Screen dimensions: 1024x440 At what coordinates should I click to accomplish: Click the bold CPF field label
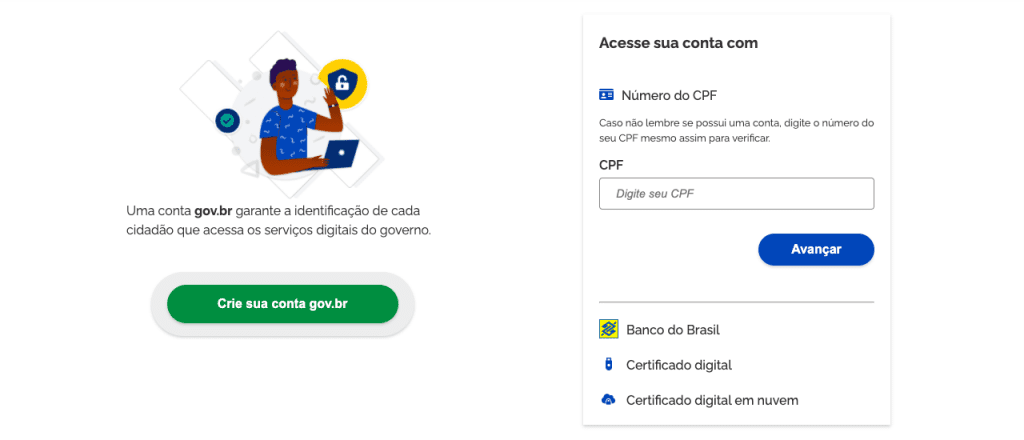611,165
